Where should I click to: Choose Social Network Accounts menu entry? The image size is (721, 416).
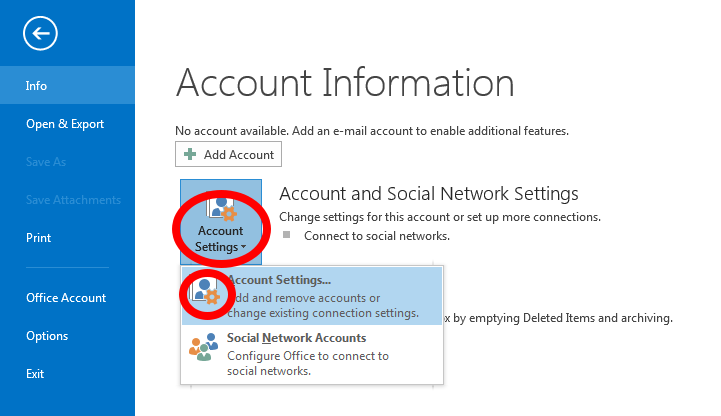point(312,354)
